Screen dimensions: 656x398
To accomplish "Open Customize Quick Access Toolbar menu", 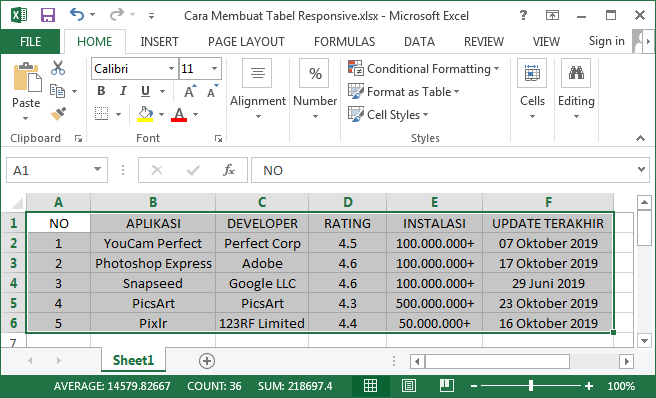I will [x=151, y=16].
